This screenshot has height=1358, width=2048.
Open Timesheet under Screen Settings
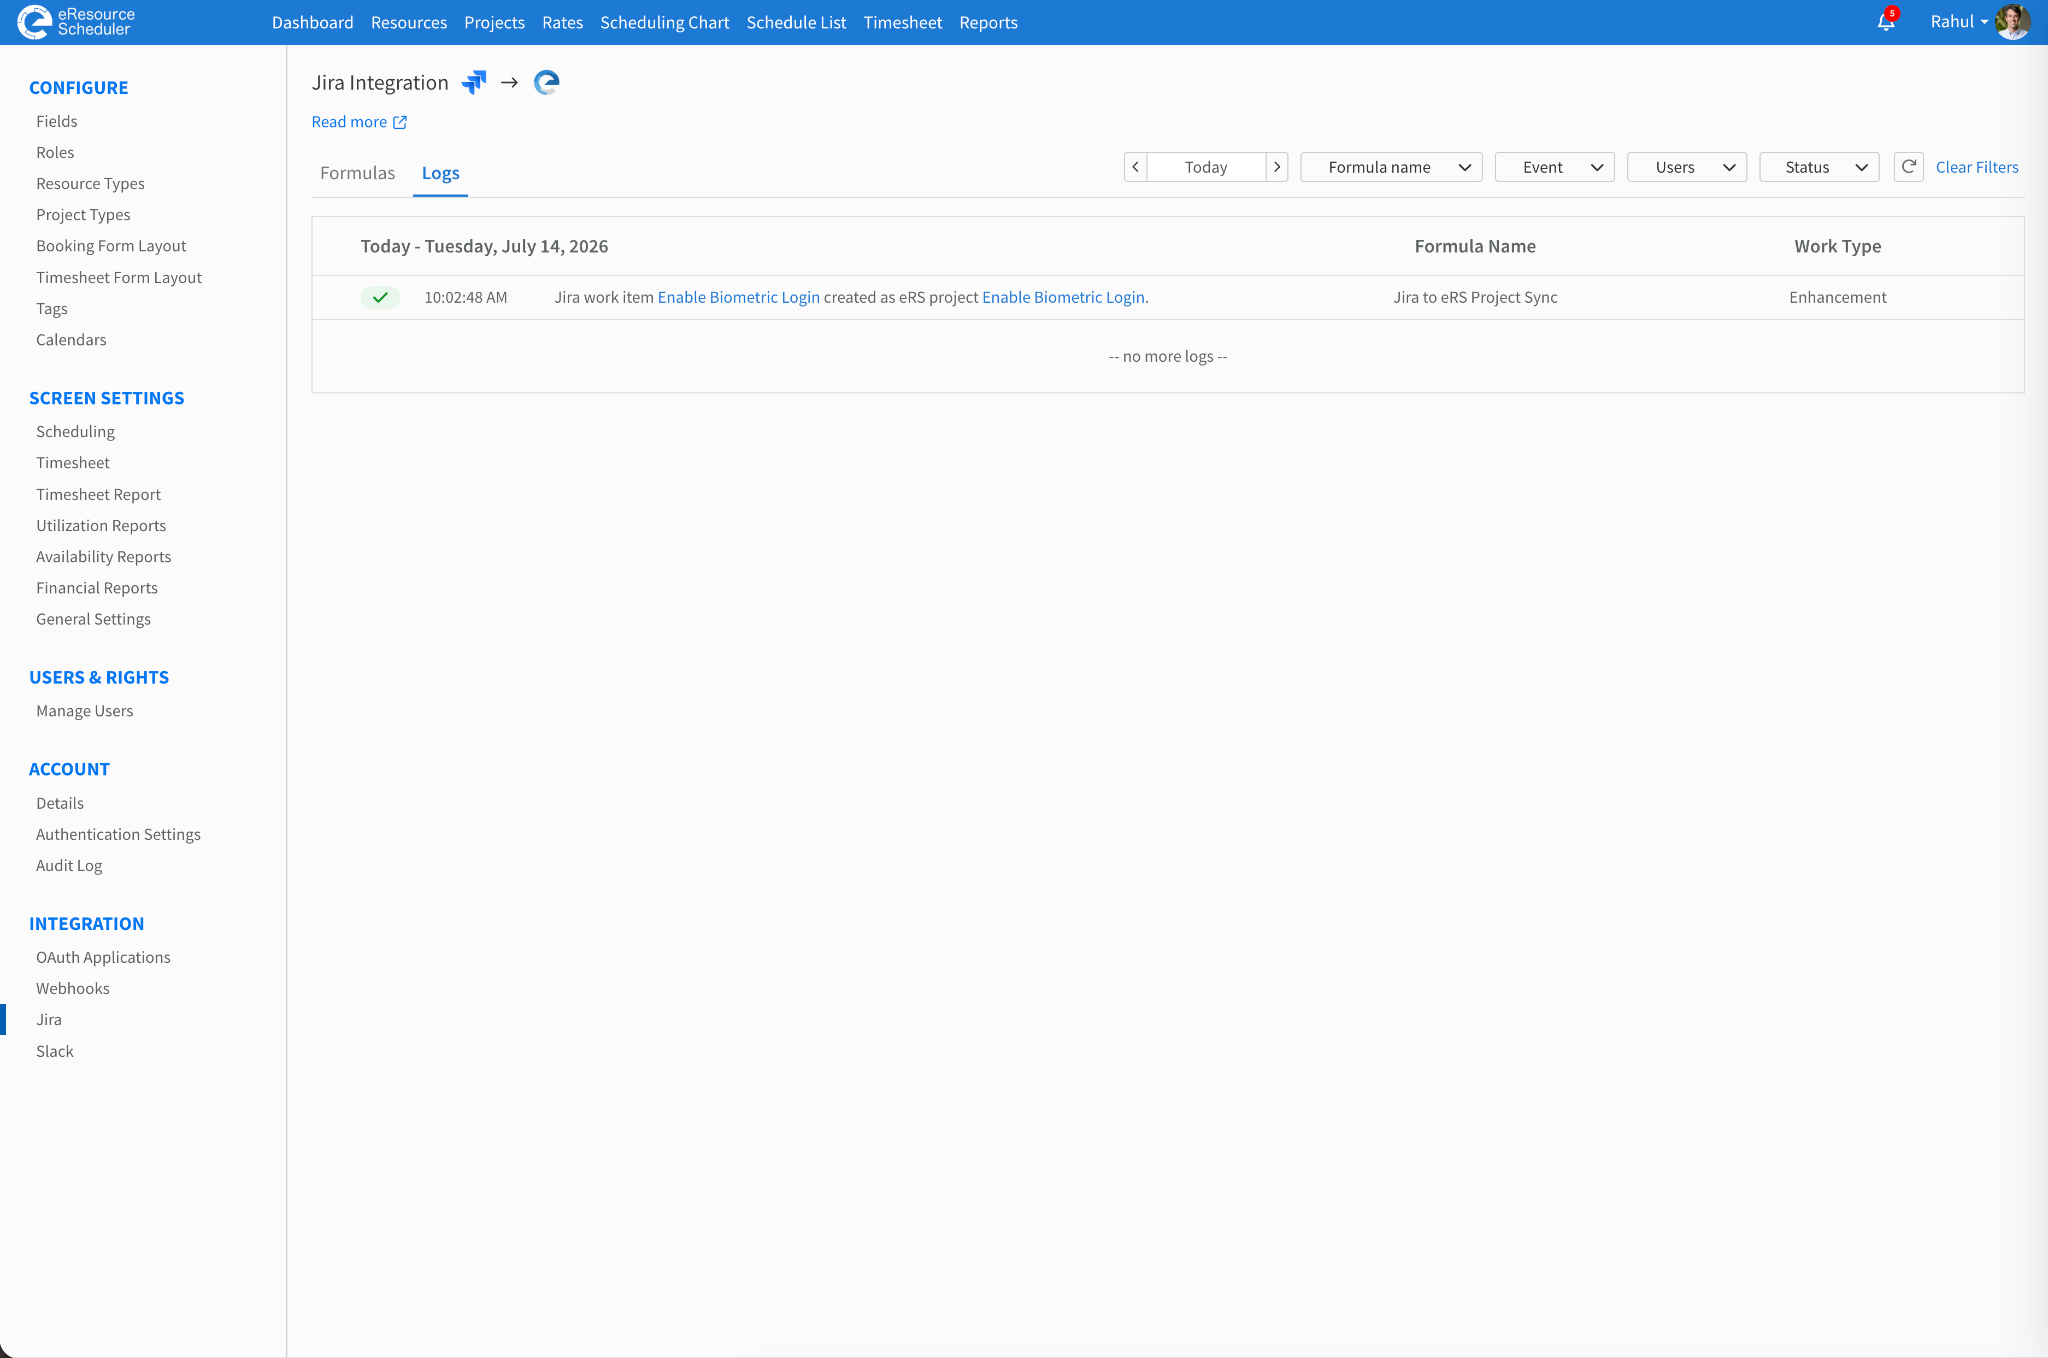point(73,462)
